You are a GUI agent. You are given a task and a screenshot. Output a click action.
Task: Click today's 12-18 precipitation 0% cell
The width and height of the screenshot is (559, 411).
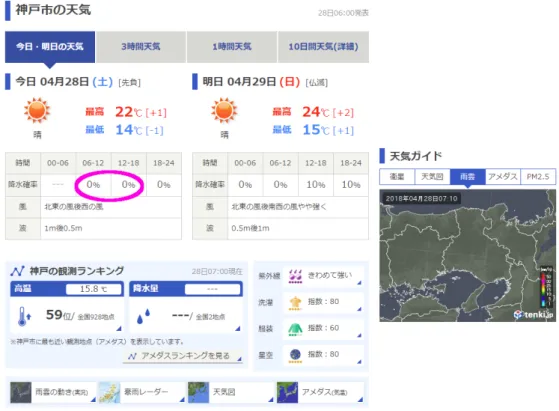[129, 185]
